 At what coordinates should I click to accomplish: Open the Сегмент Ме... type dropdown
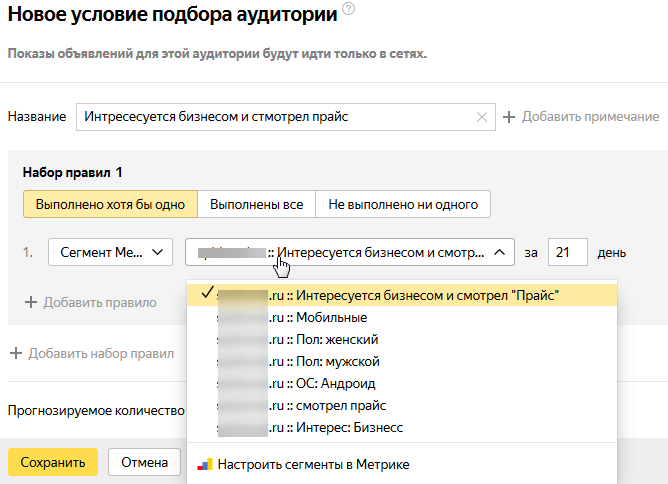[x=110, y=252]
